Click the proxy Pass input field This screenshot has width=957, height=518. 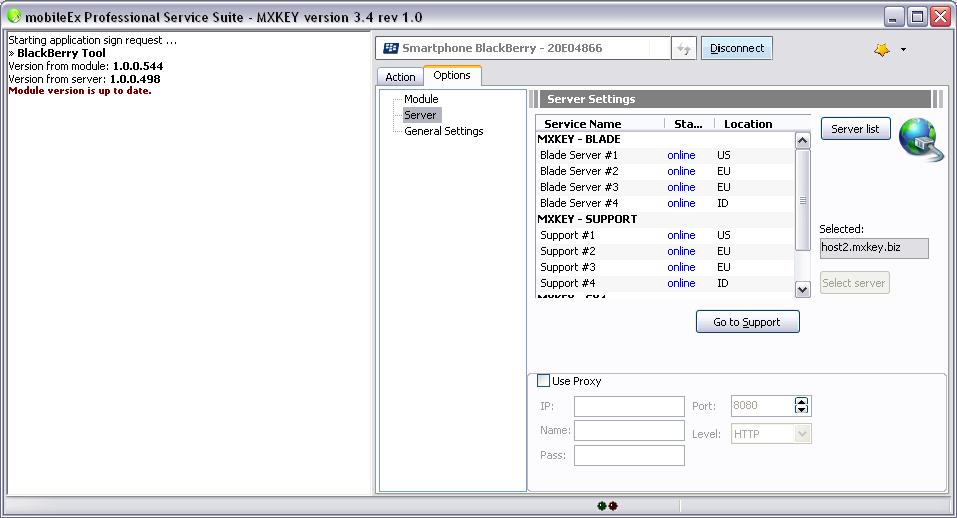point(629,455)
